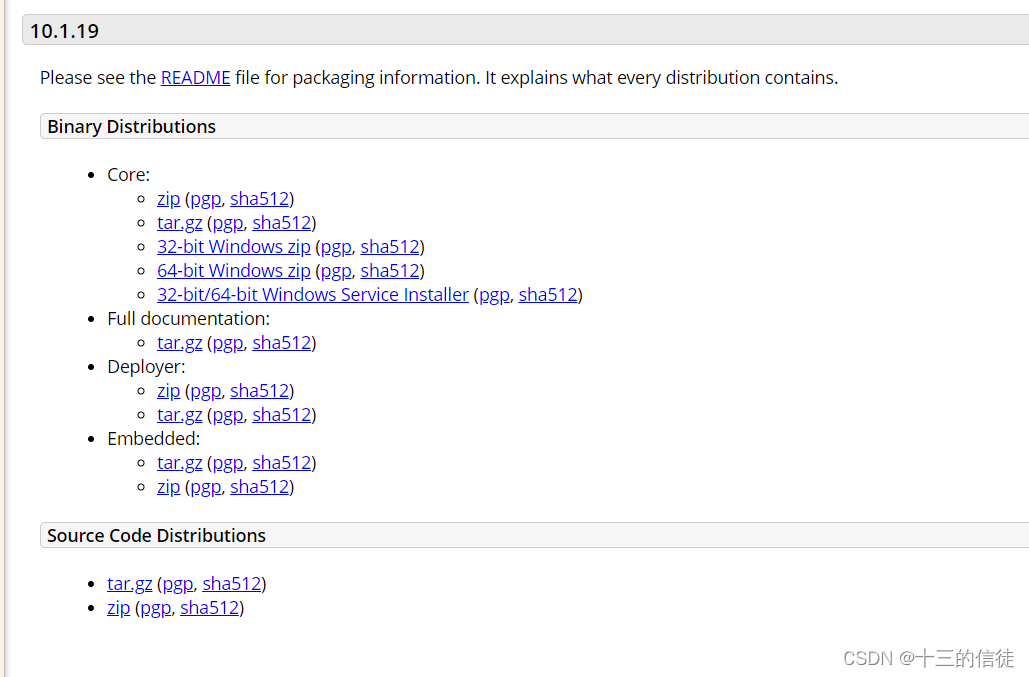Download the 32-bit Windows zip
Screen dimensions: 1029x677
click(x=234, y=247)
